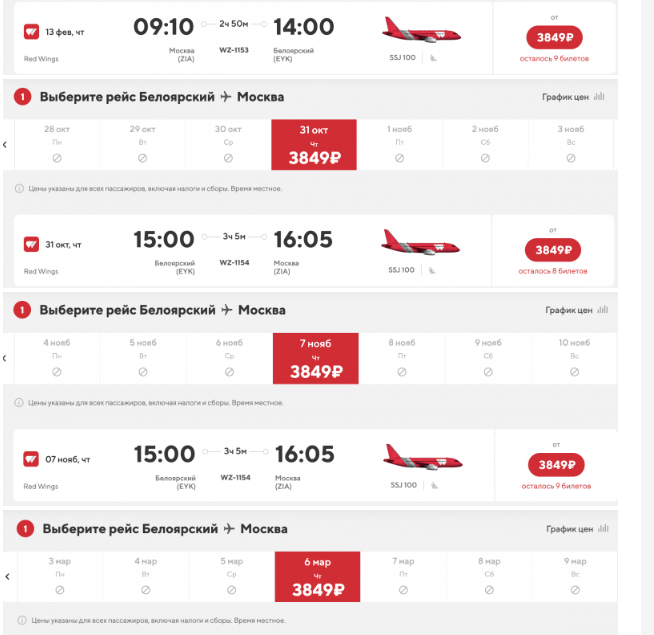
Task: Click the seat icon next to SSJ 100 on 13 фев flight
Action: (433, 58)
